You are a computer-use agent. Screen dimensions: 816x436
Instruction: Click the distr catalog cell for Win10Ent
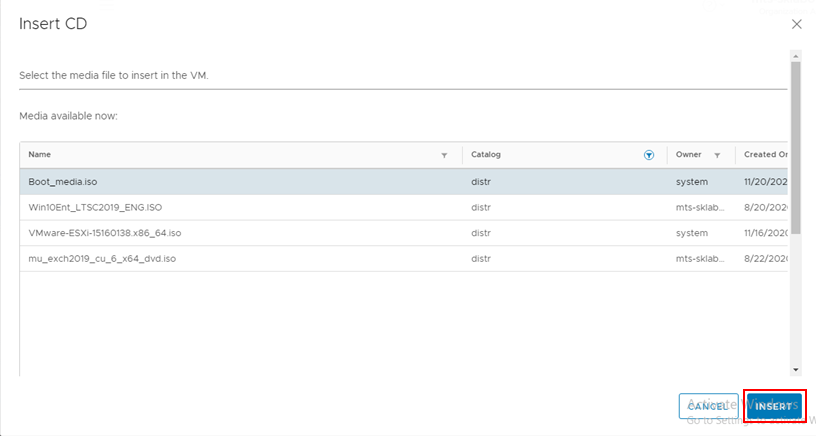(481, 208)
